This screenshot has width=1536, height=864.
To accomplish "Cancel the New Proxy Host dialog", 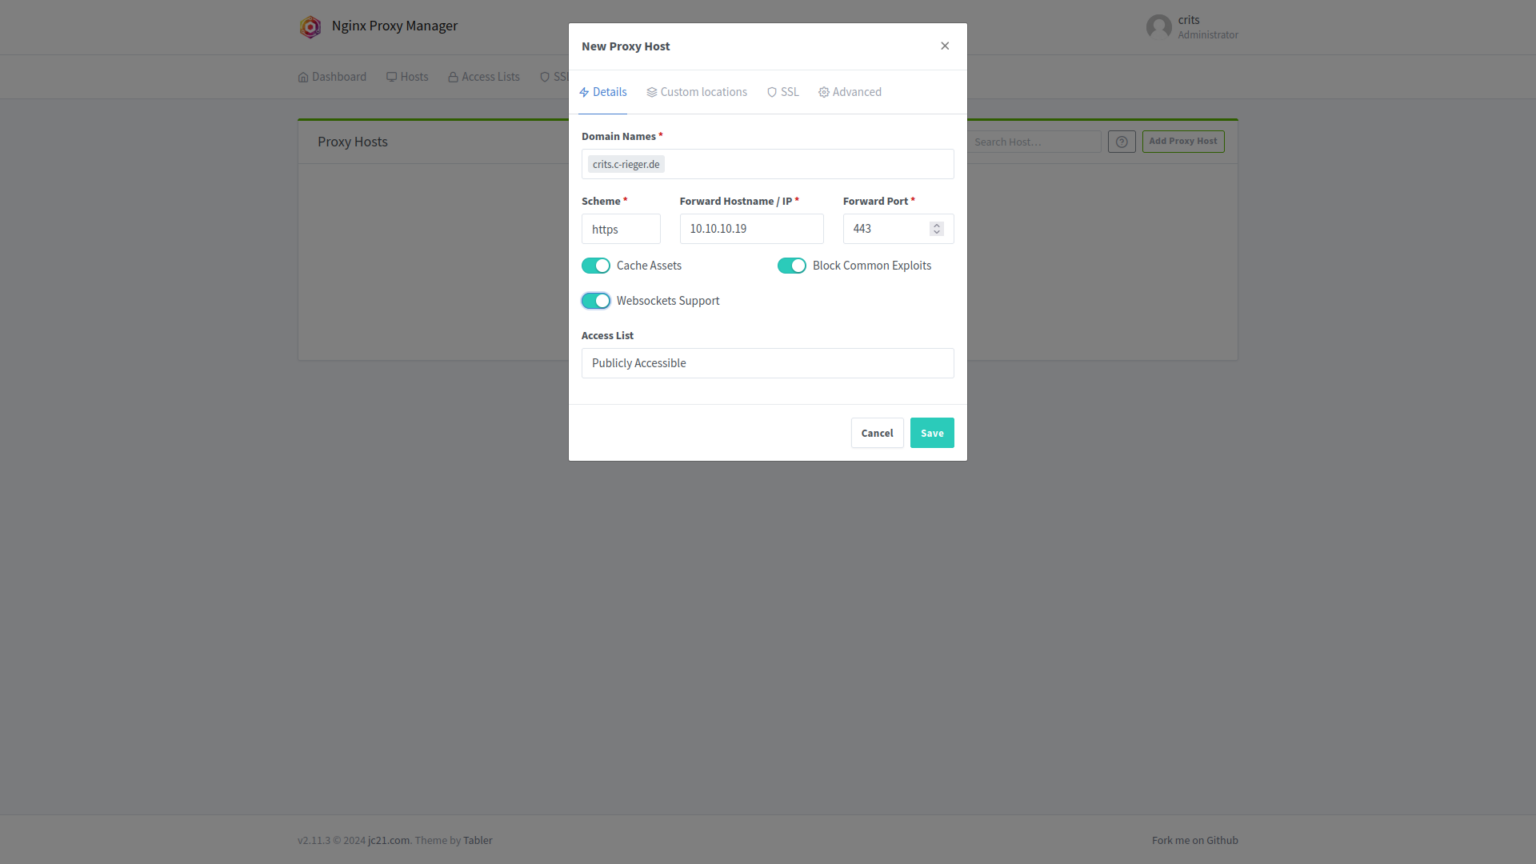I will 877,433.
